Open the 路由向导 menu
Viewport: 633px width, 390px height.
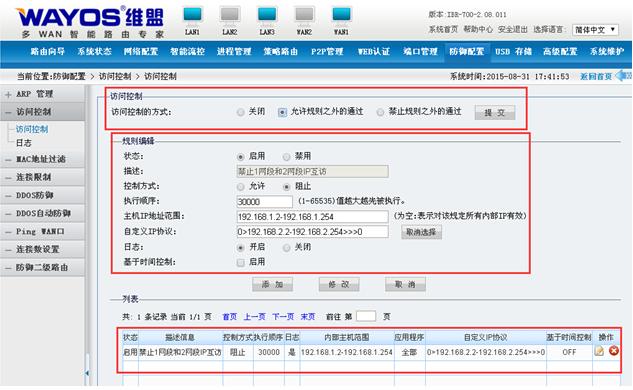pyautogui.click(x=48, y=52)
